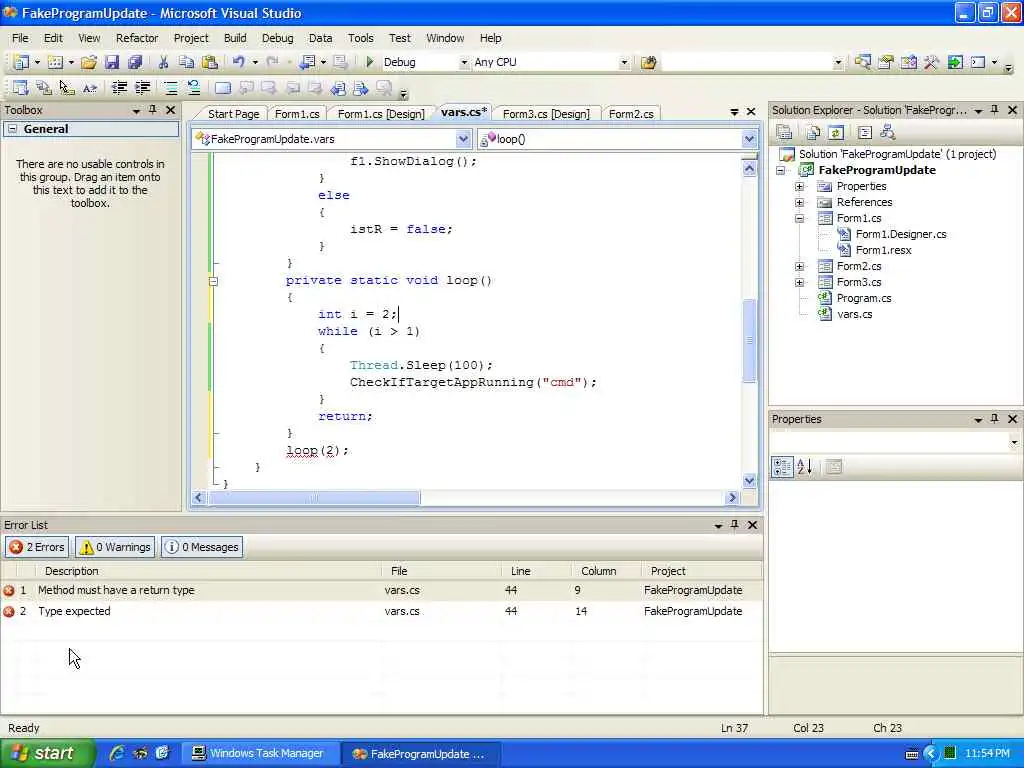This screenshot has width=1024, height=768.
Task: Toggle the 2 Errors filter
Action: point(37,547)
